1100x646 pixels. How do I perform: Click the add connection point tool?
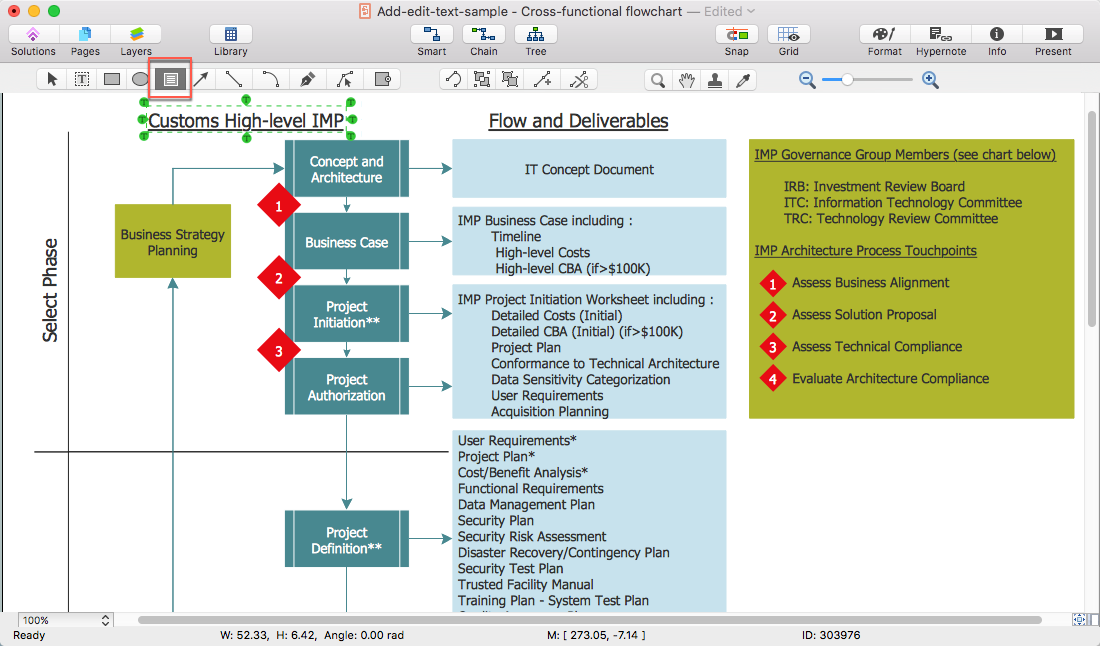(542, 79)
